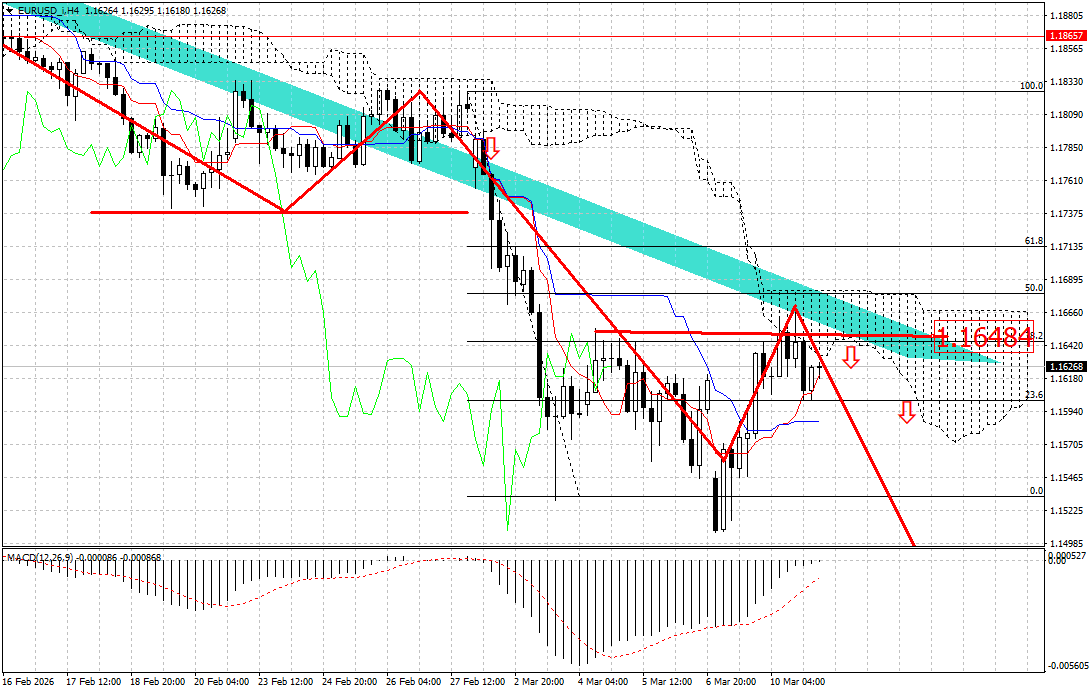The width and height of the screenshot is (1090, 693).
Task: Click the 24 Feb 20:00 time label
Action: click(349, 682)
